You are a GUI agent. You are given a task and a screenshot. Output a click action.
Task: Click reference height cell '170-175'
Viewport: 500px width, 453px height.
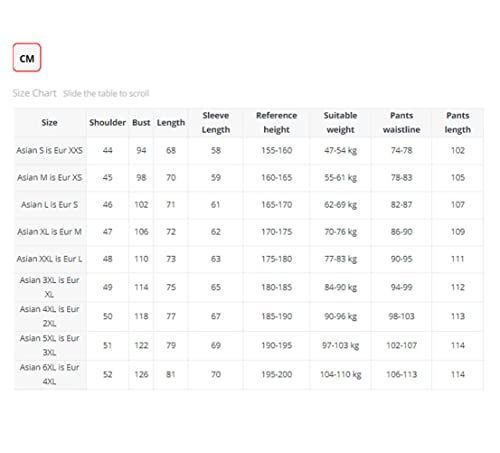tap(276, 232)
